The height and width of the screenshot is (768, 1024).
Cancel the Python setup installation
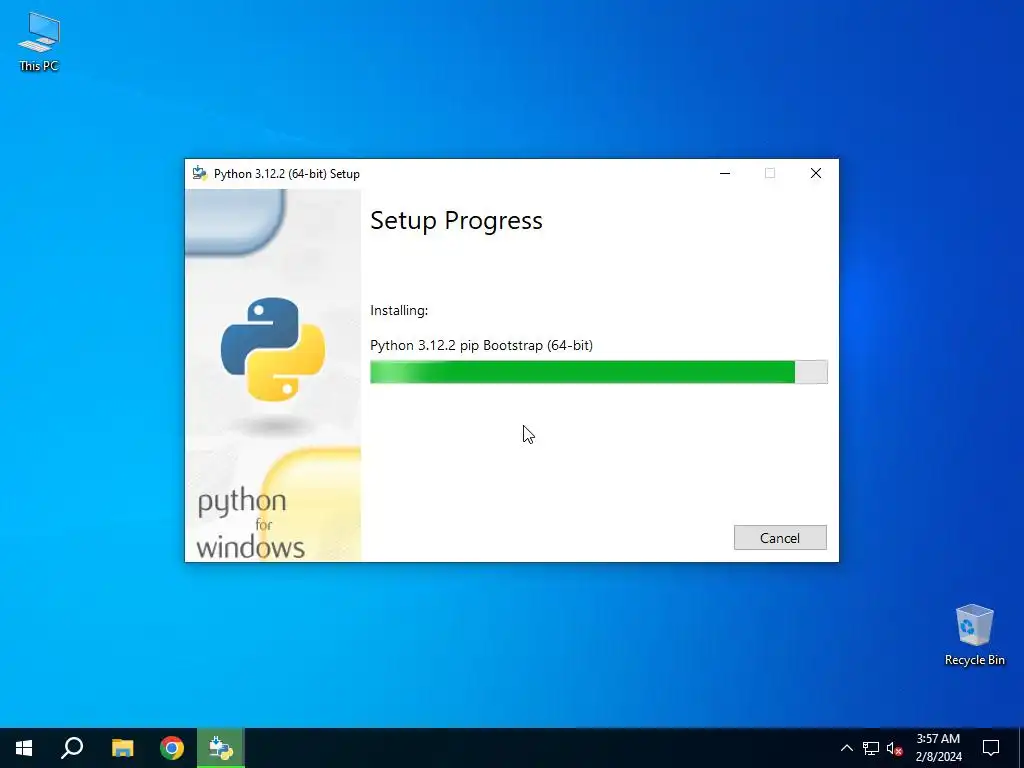[780, 537]
